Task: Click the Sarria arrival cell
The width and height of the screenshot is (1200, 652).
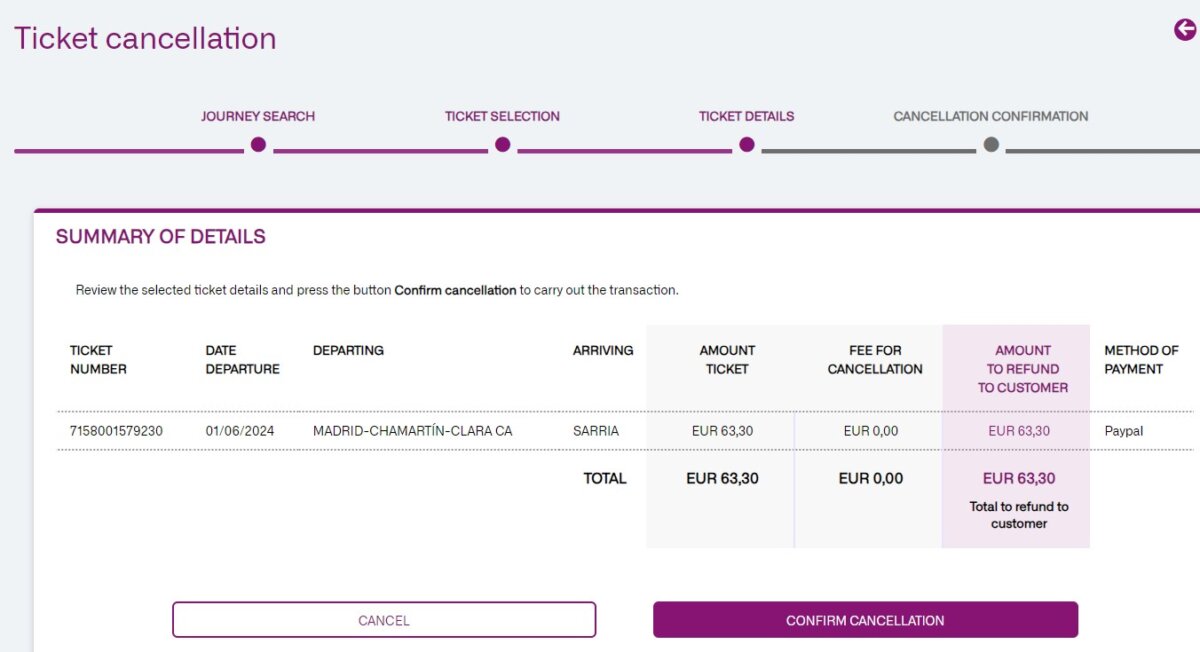Action: 596,431
